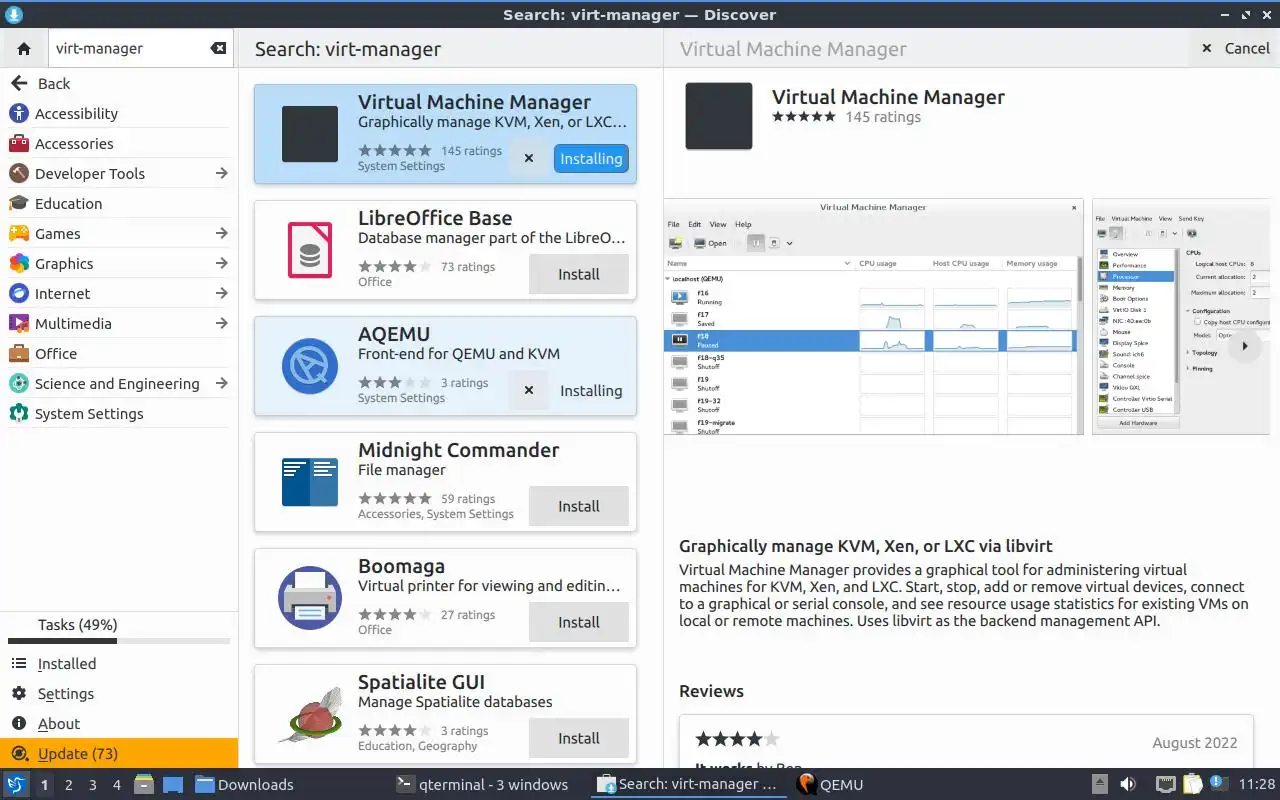Expand Science and Engineering subcategories arrow
The height and width of the screenshot is (800, 1280).
(x=221, y=384)
